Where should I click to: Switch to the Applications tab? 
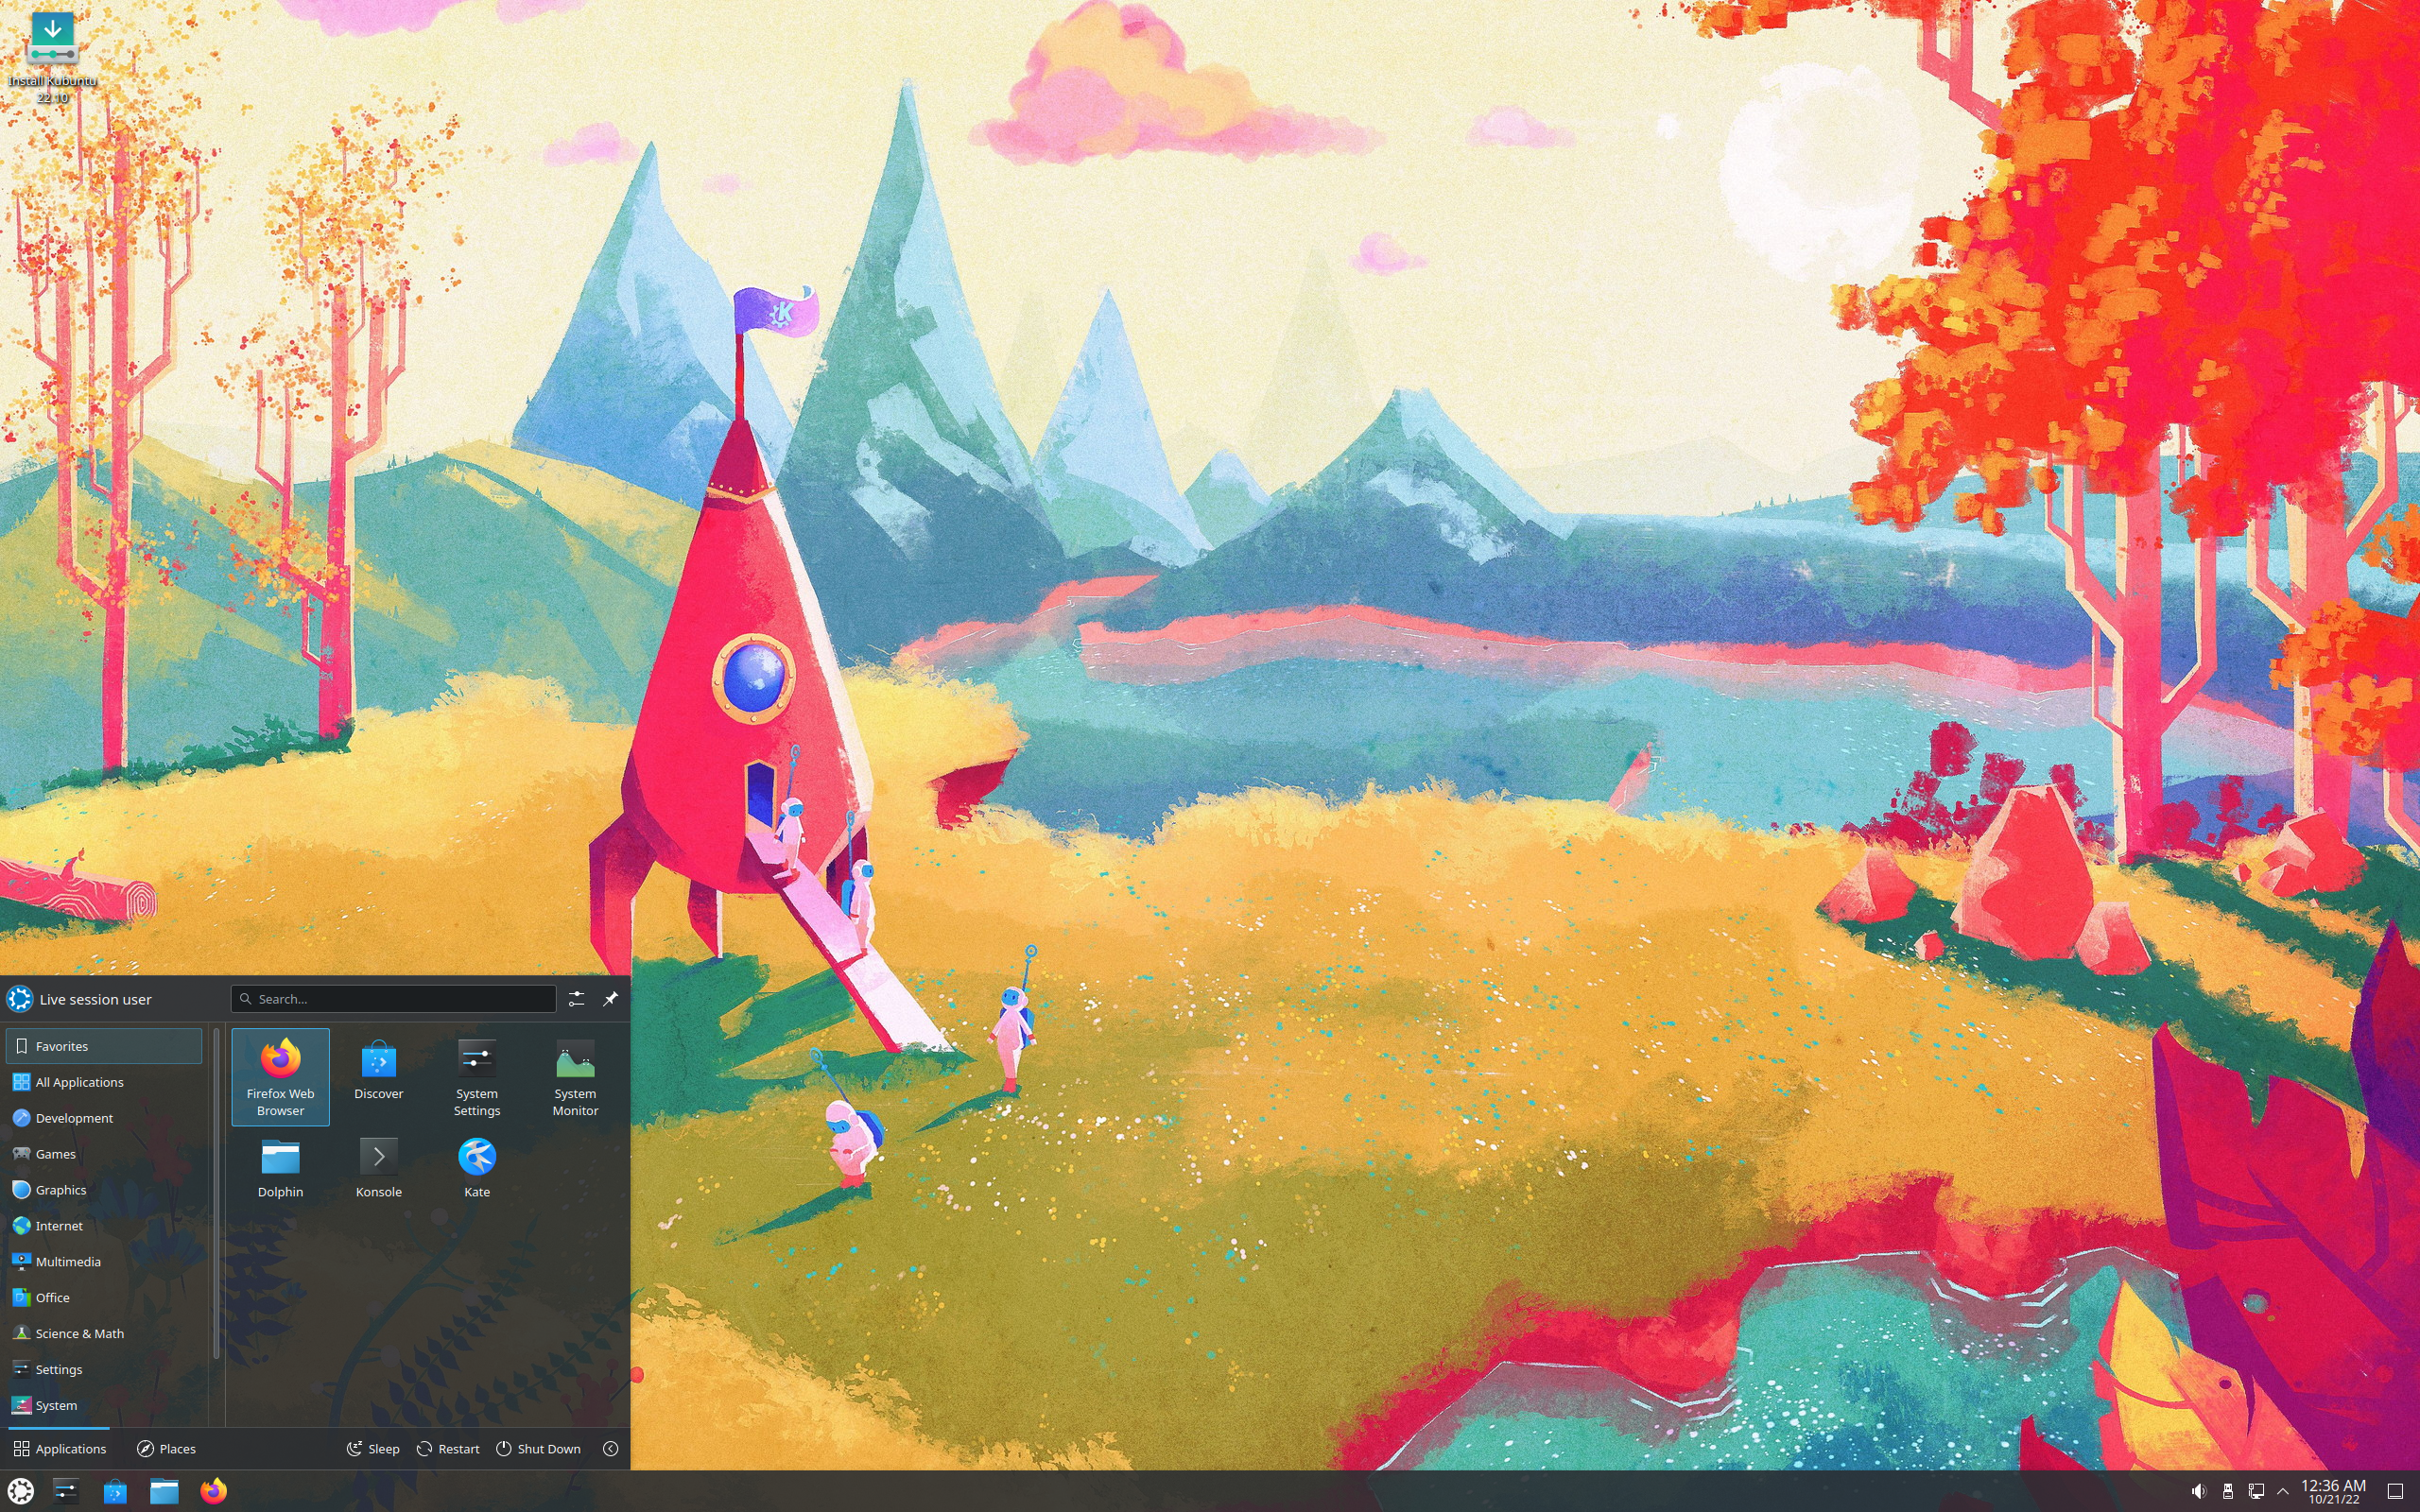tap(60, 1448)
